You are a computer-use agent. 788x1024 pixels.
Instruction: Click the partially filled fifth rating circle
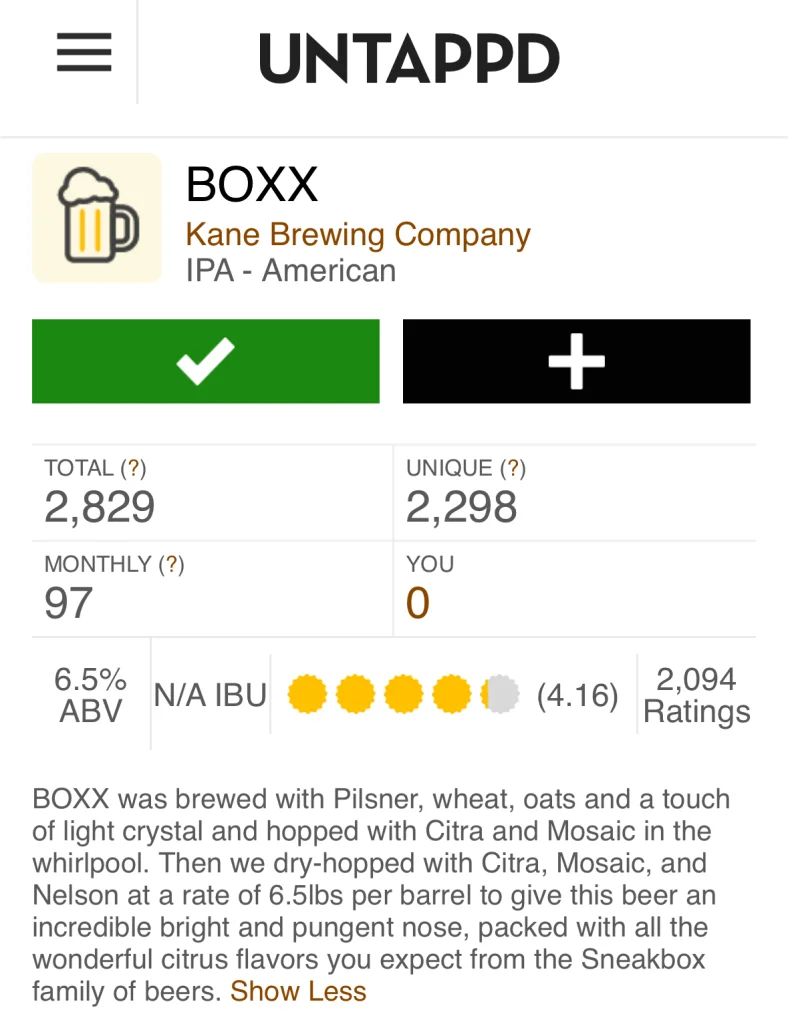pyautogui.click(x=500, y=695)
